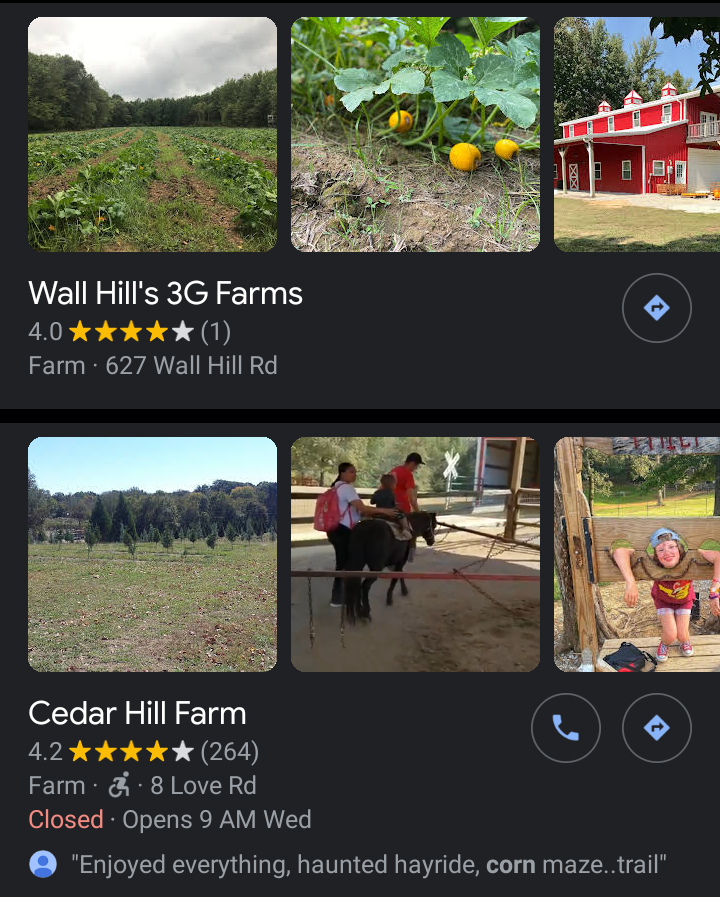The image size is (720, 897).
Task: Open the Christmas tree field photo
Action: (x=152, y=554)
